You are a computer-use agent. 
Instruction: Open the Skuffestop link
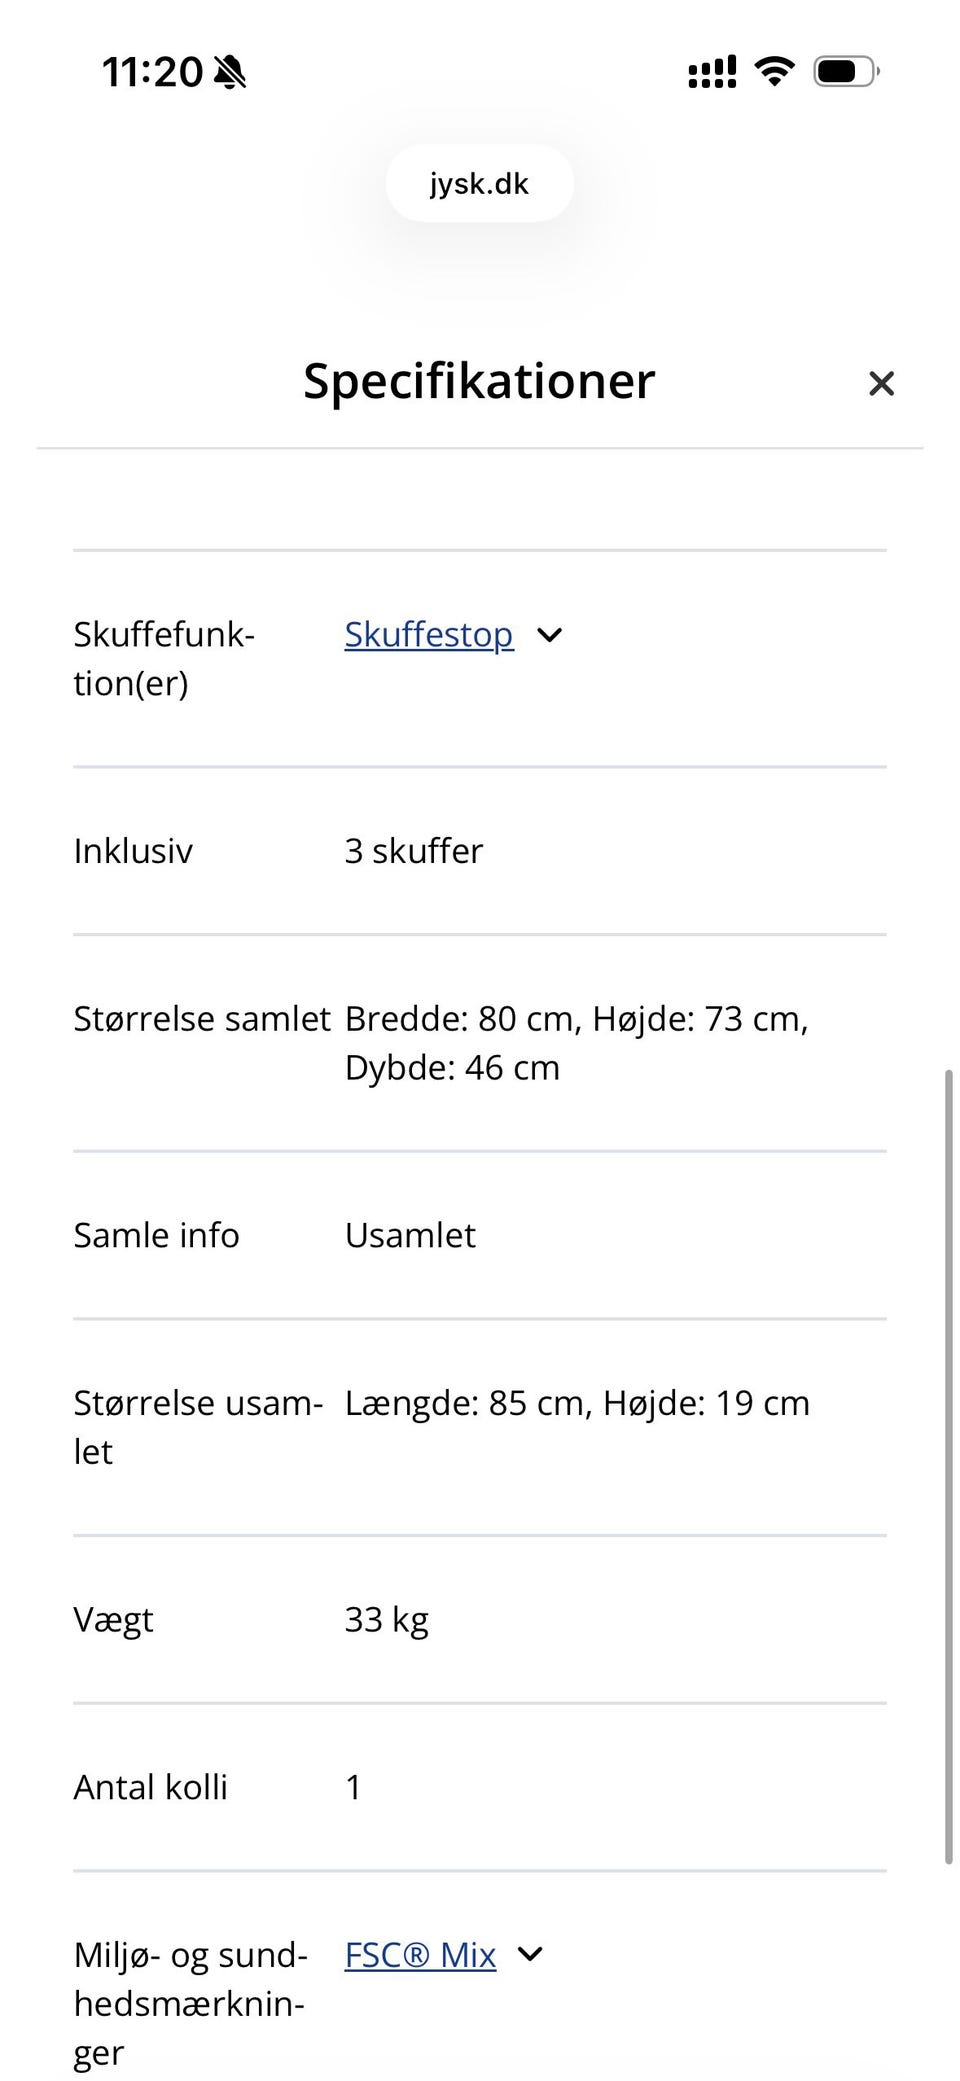pyautogui.click(x=428, y=634)
